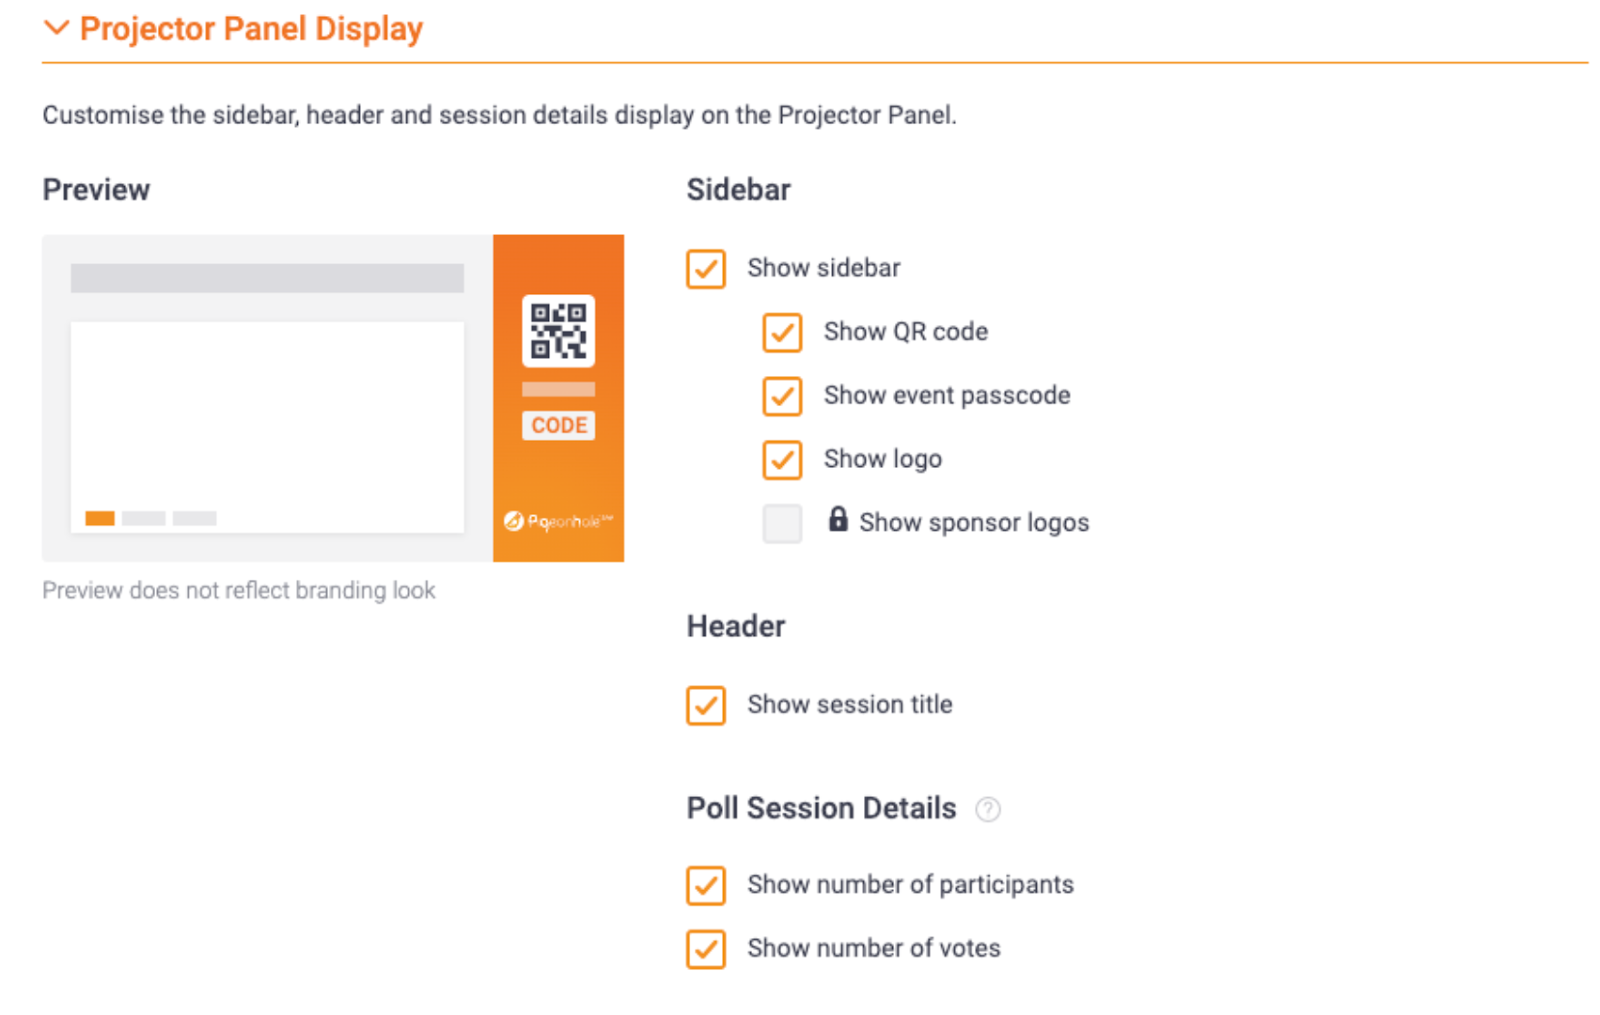Open the Poll Session Details help tooltip
Viewport: 1600px width, 1015px height.
988,810
